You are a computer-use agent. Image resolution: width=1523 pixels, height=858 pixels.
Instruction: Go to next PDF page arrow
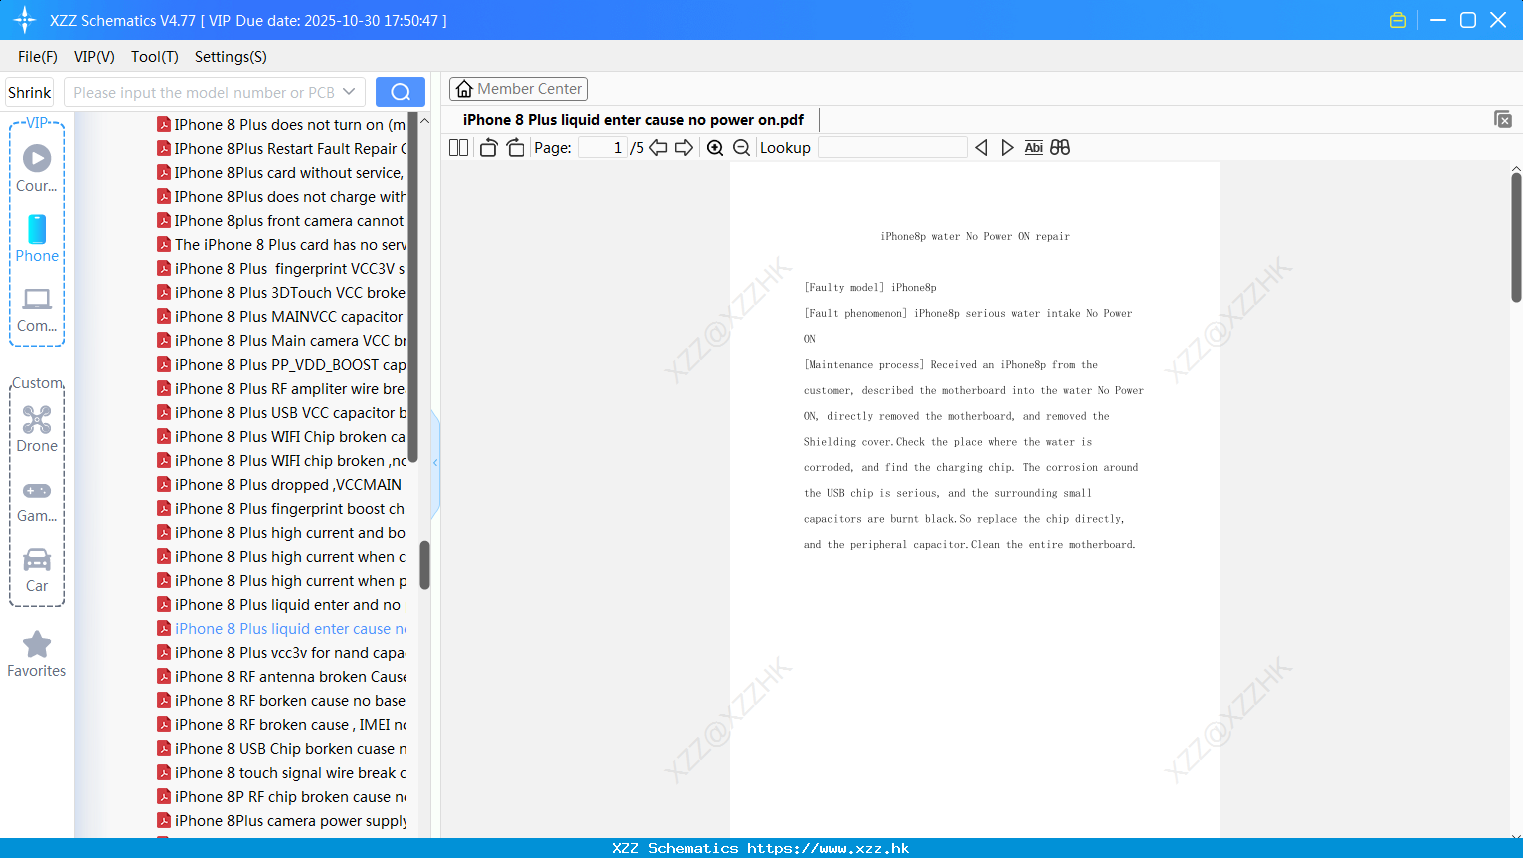point(684,148)
